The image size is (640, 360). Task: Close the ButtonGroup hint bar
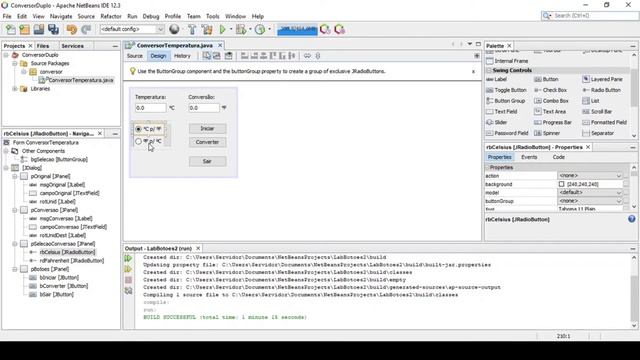tap(473, 71)
